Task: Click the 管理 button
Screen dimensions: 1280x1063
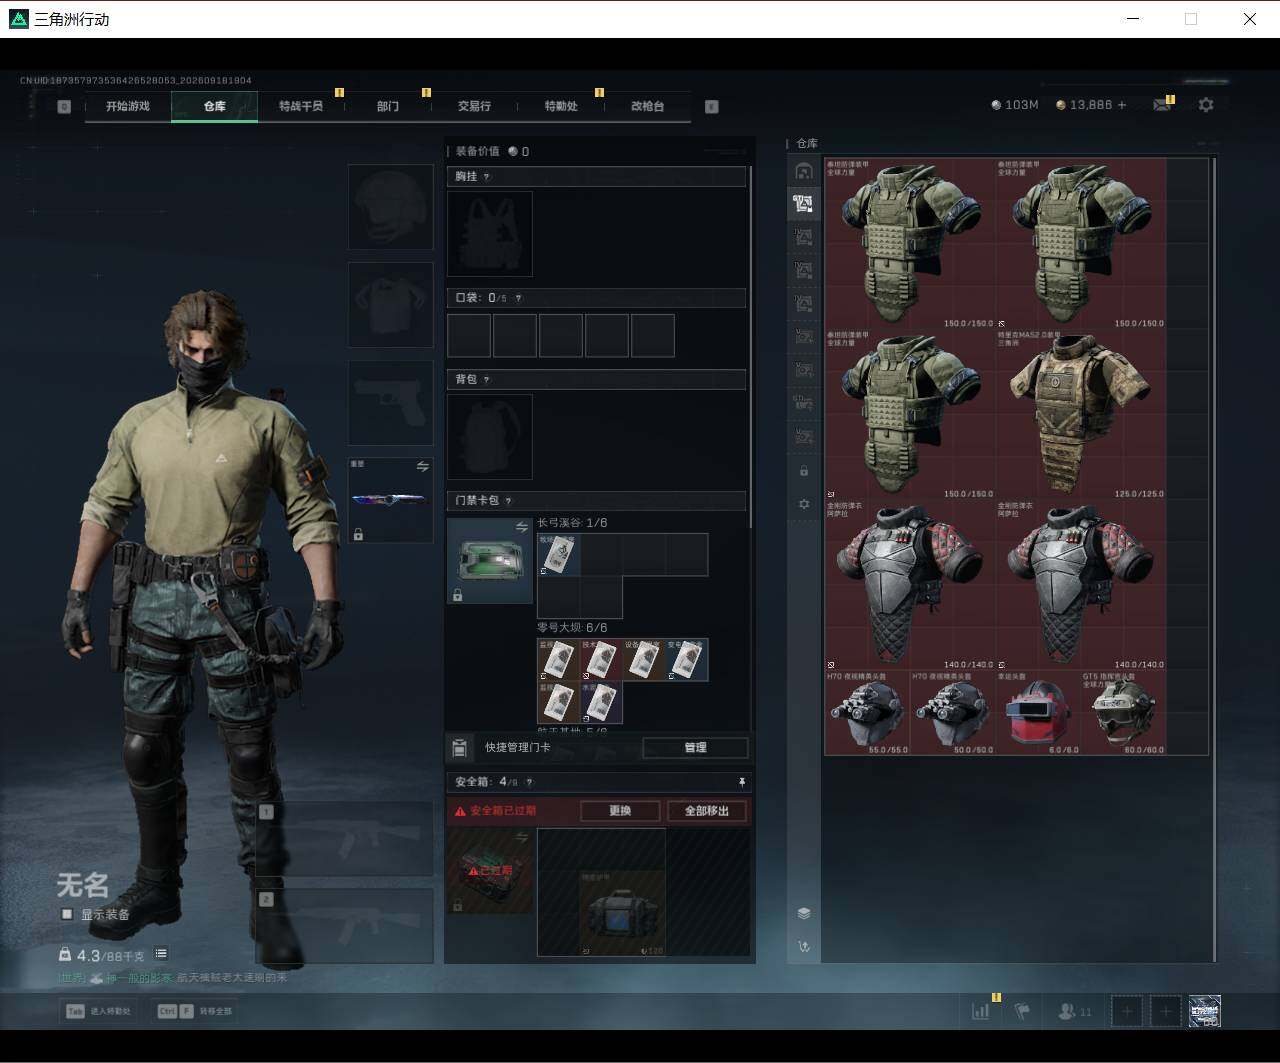Action: (695, 748)
